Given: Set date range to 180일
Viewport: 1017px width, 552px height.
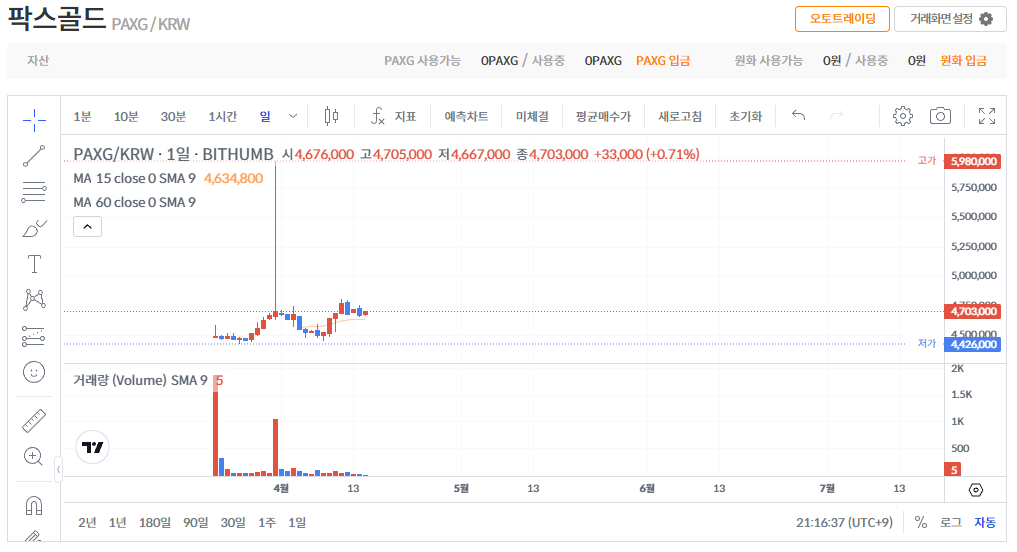Looking at the screenshot, I should point(154,523).
